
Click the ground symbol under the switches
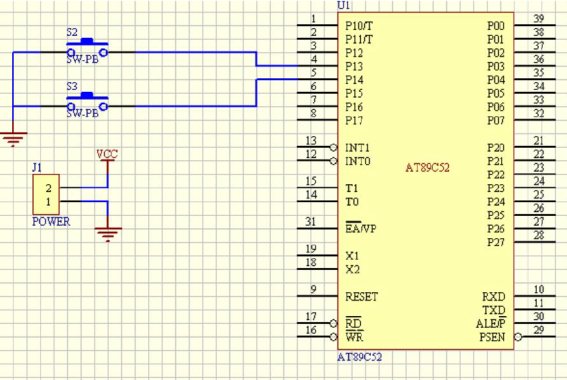pos(13,139)
